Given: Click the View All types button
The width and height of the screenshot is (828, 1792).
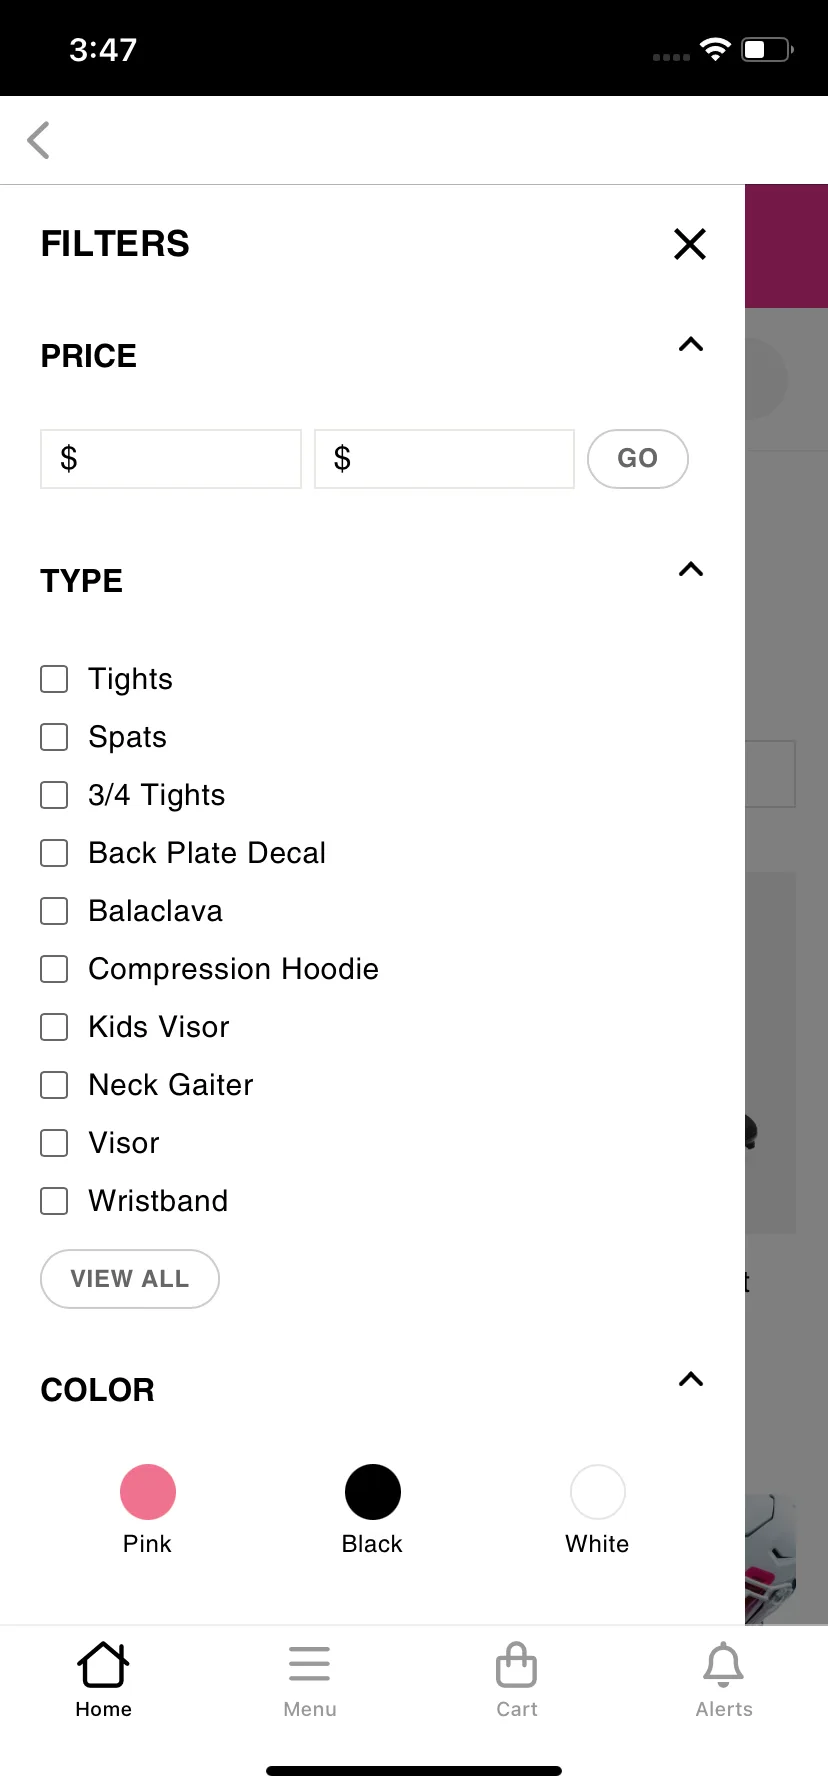Looking at the screenshot, I should (x=130, y=1279).
